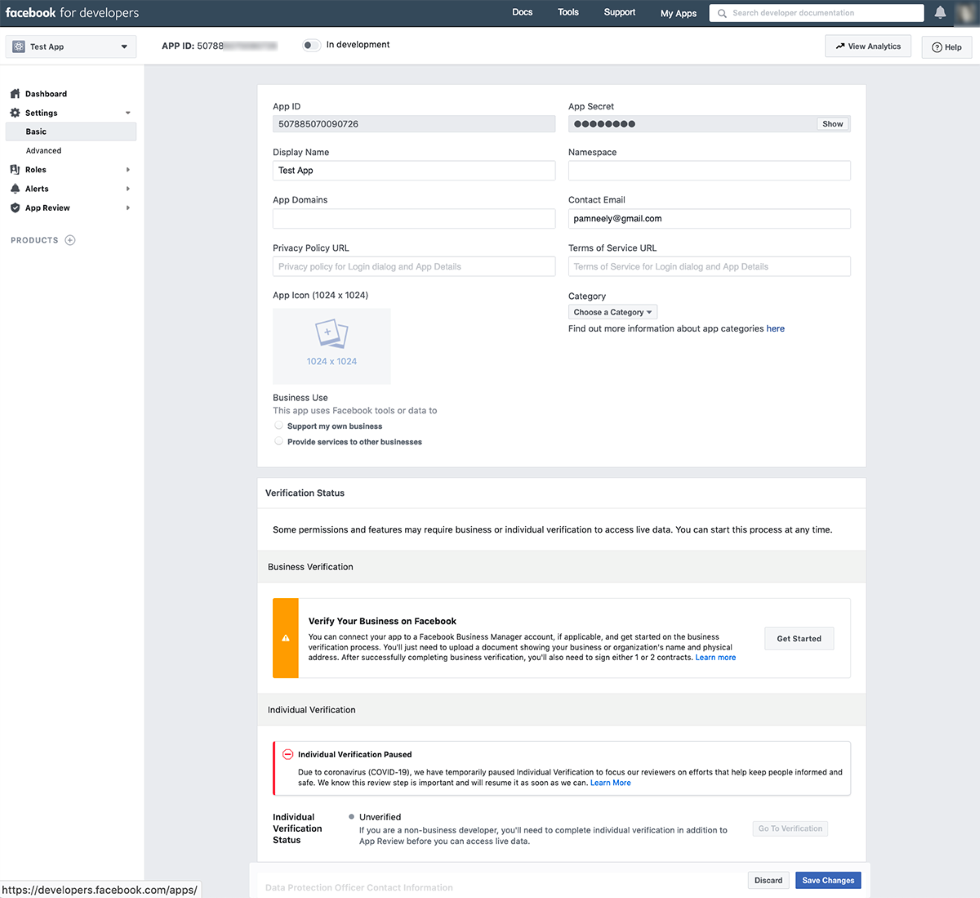This screenshot has width=980, height=898.
Task: Open the Tools menu
Action: [568, 12]
